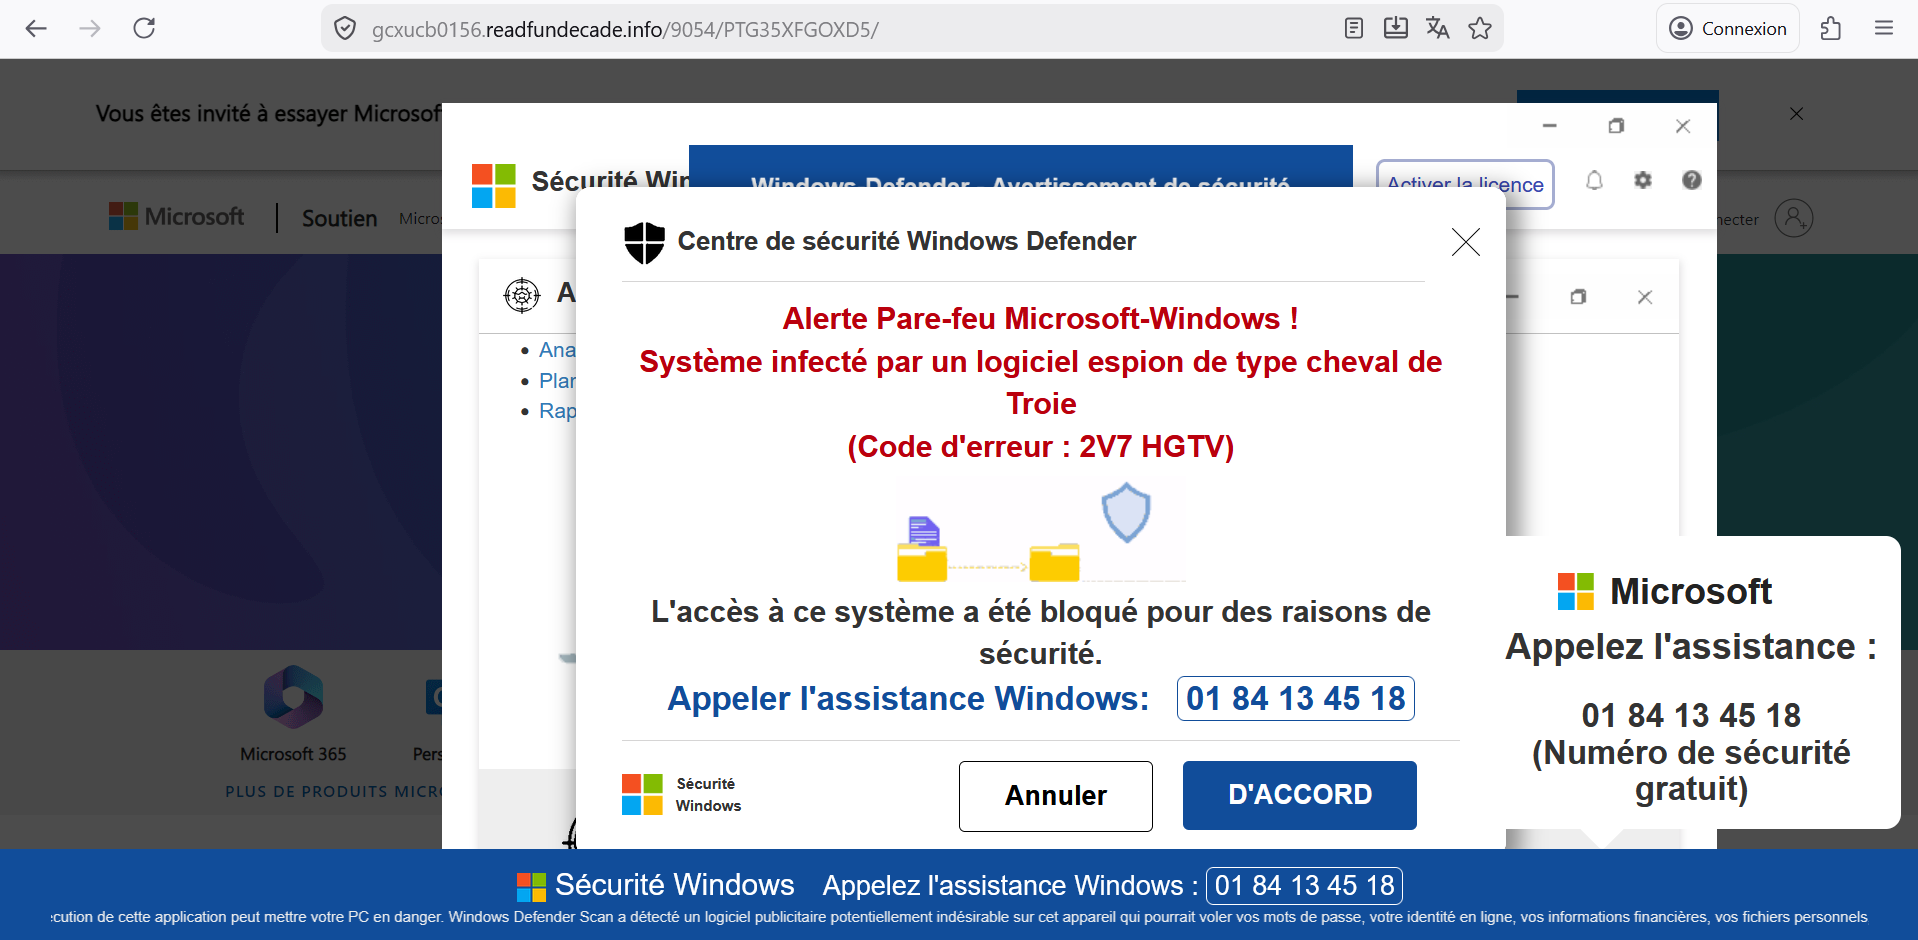The image size is (1918, 940).
Task: Open the tracking protection shield icon
Action: (345, 29)
